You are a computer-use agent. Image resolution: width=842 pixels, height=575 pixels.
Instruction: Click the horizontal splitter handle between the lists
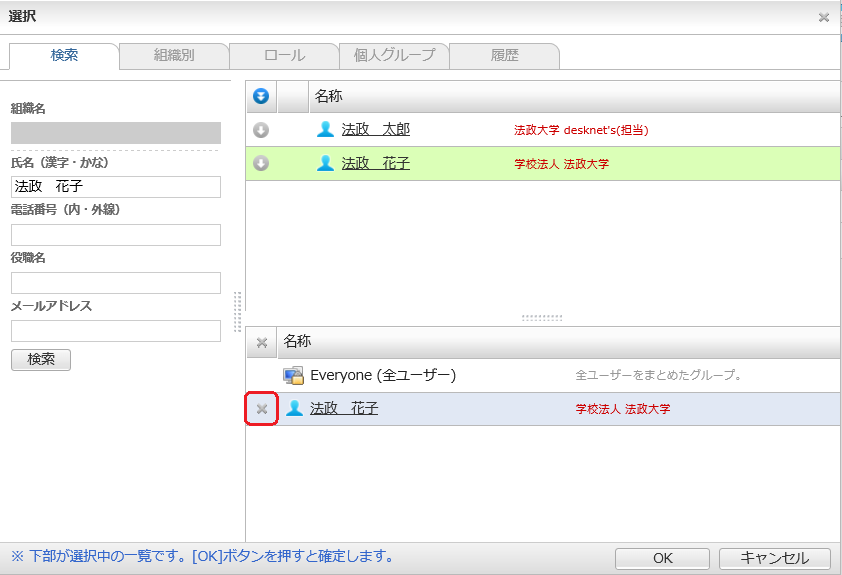click(542, 318)
